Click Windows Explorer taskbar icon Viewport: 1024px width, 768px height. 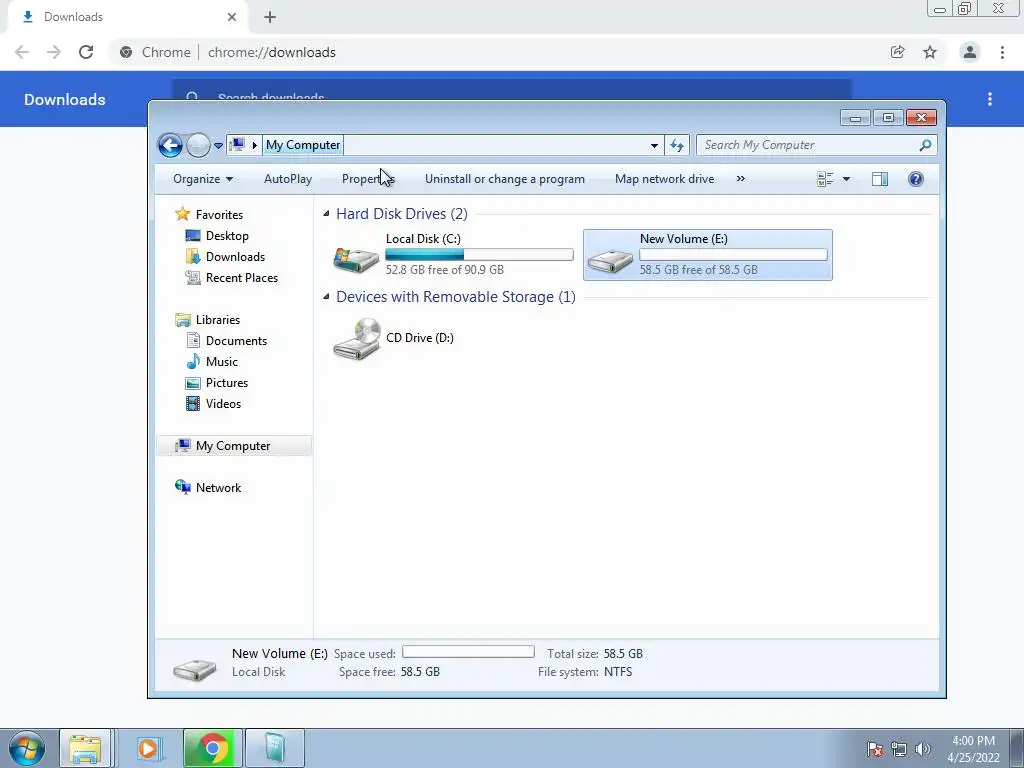click(x=86, y=748)
